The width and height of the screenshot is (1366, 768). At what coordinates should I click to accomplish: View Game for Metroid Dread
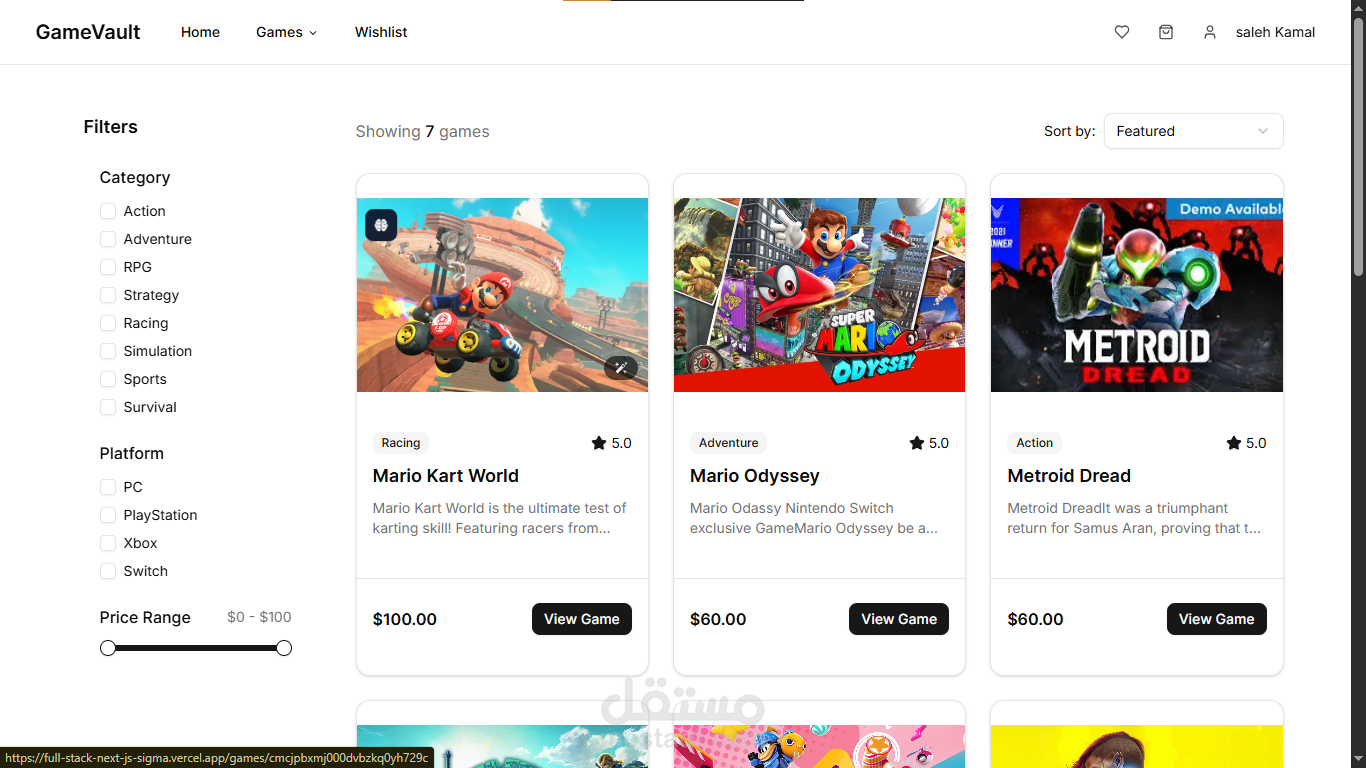pos(1216,619)
